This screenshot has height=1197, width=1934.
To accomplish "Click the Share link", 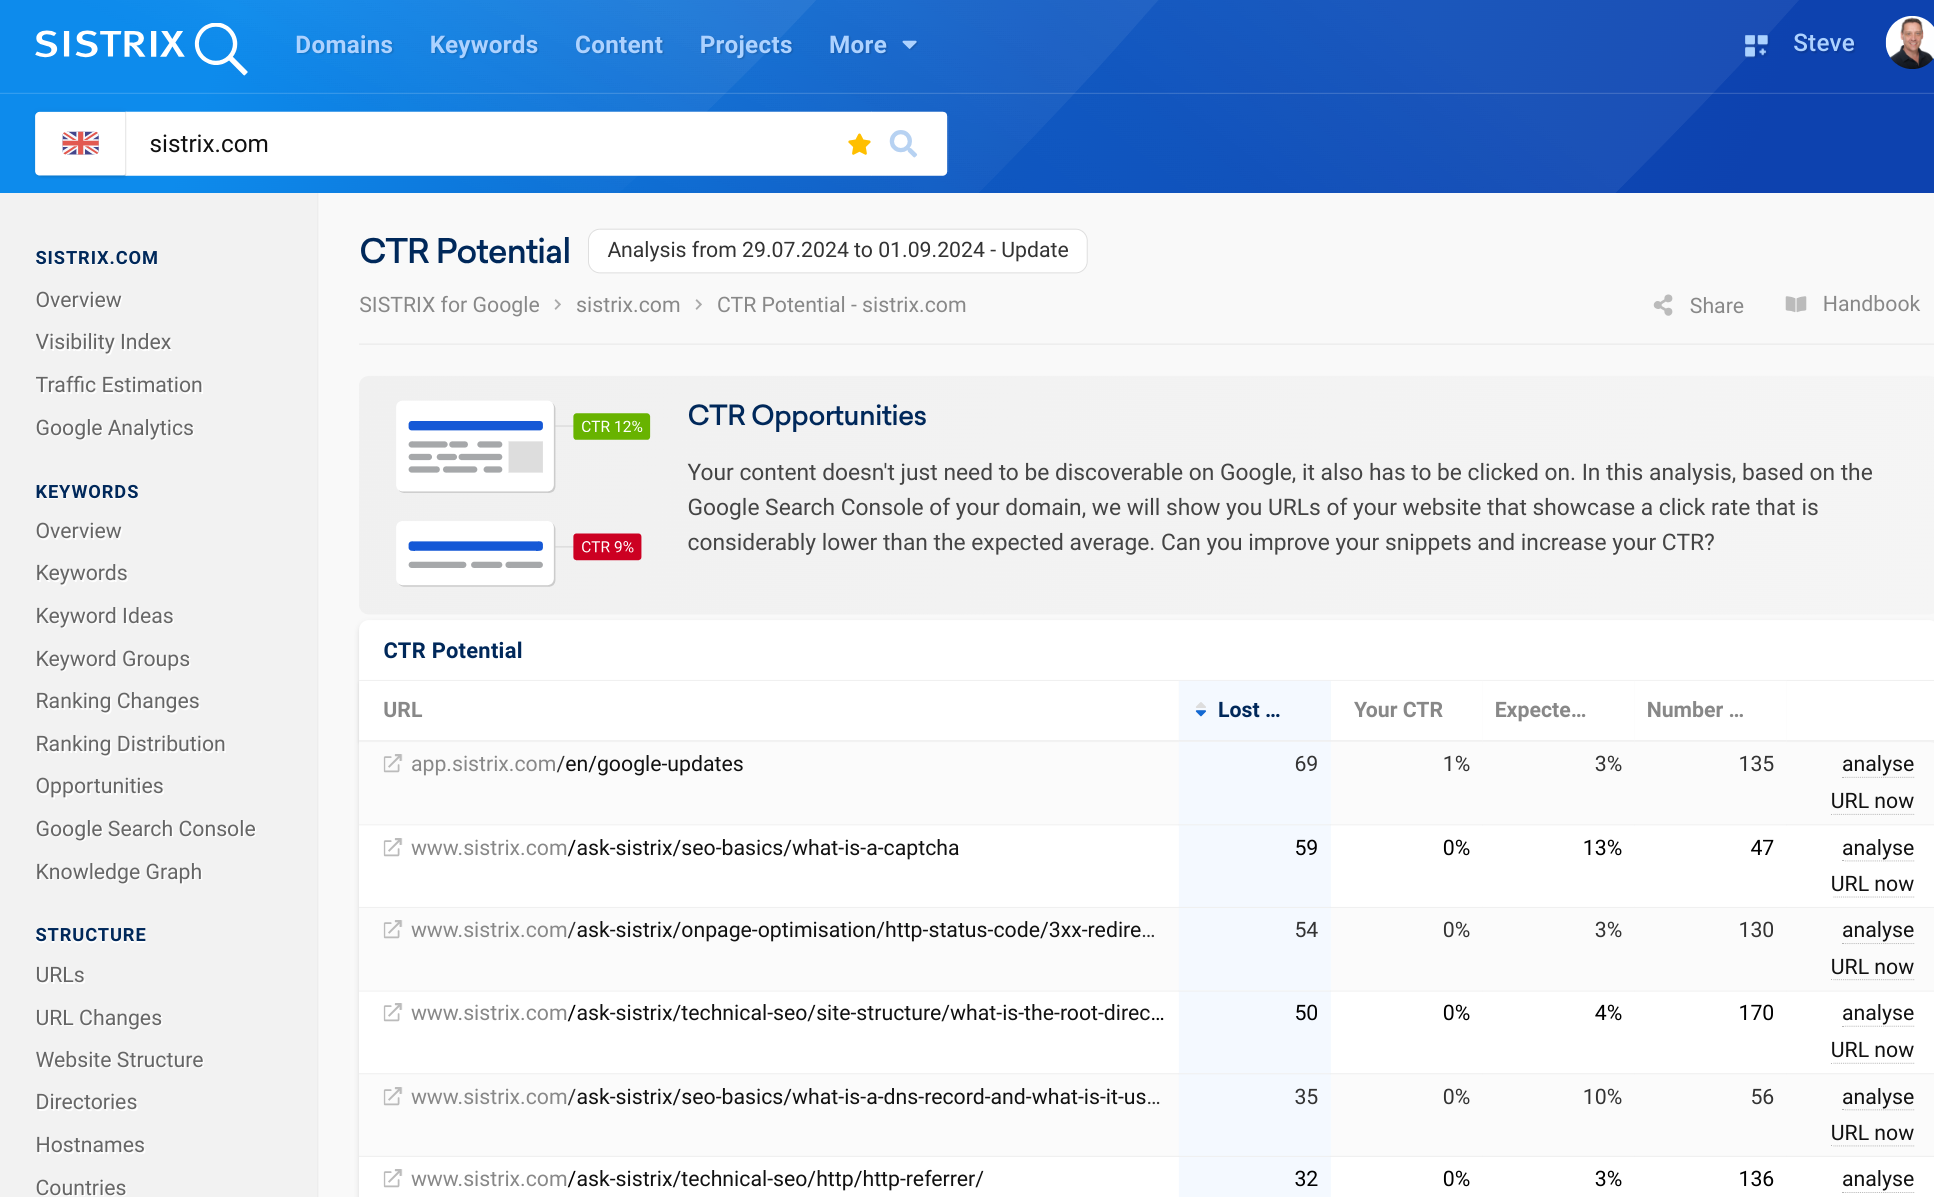I will tap(1716, 306).
